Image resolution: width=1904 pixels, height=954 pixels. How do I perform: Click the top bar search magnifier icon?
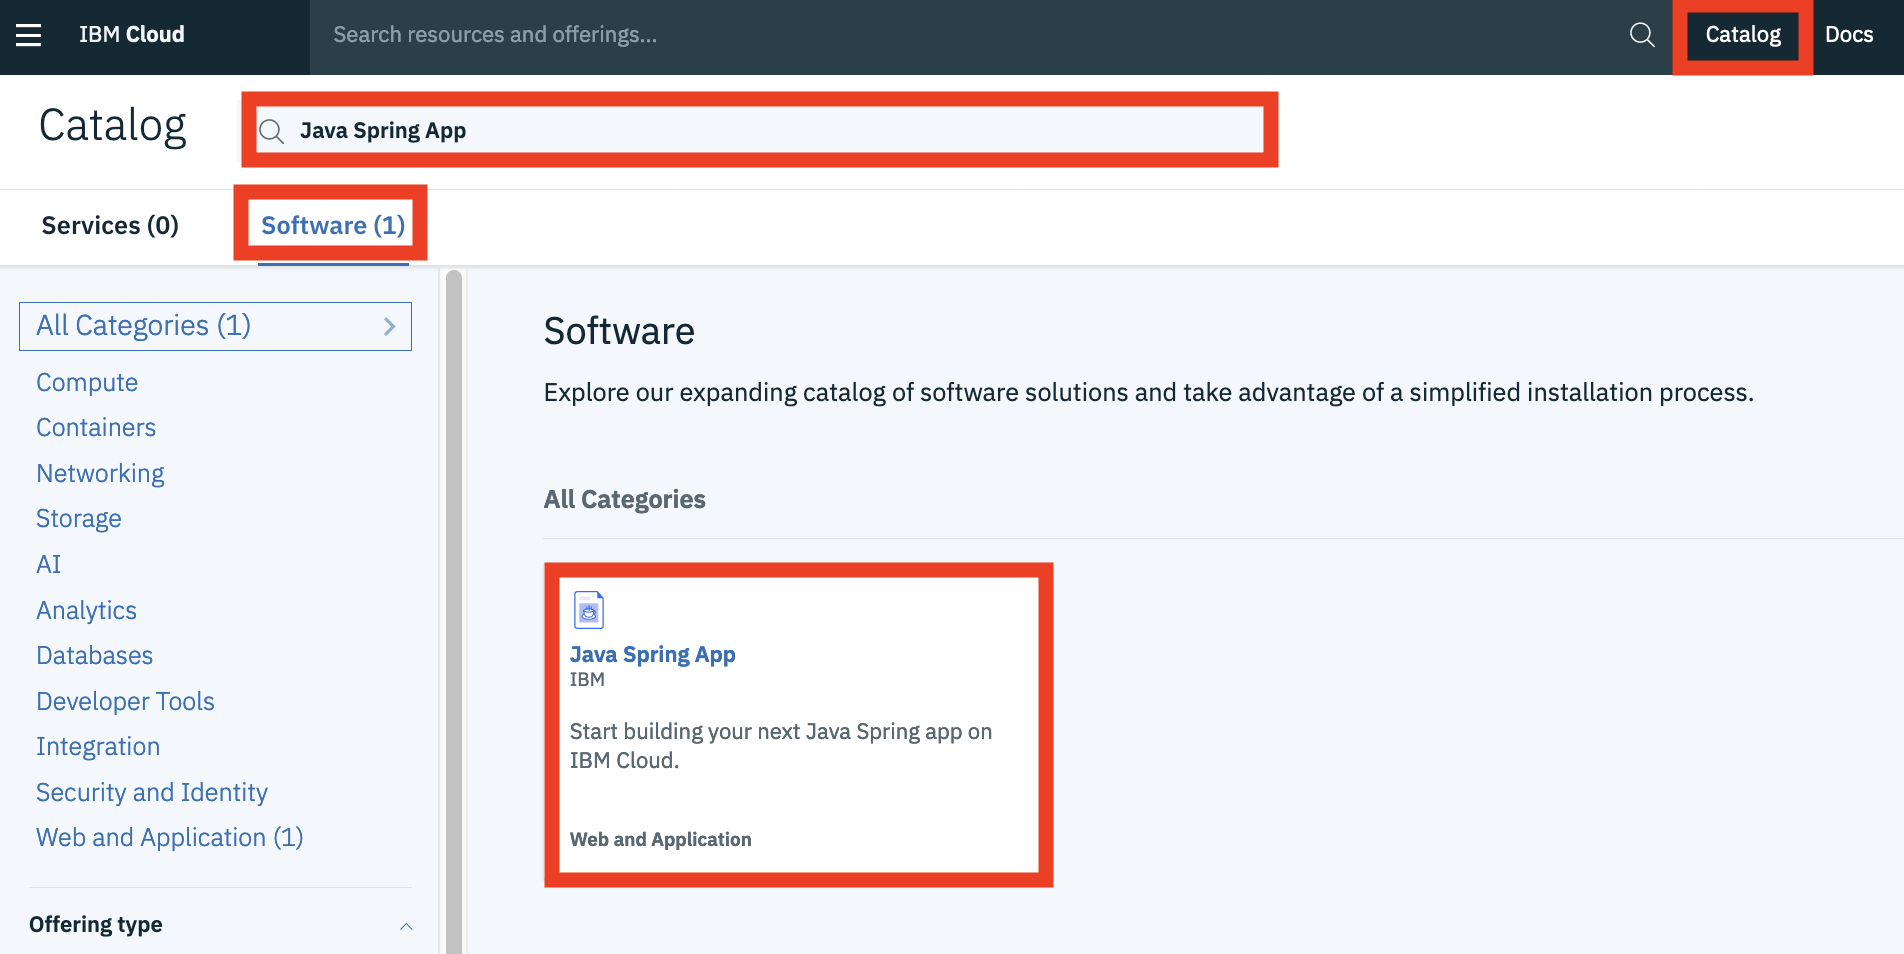point(1641,35)
